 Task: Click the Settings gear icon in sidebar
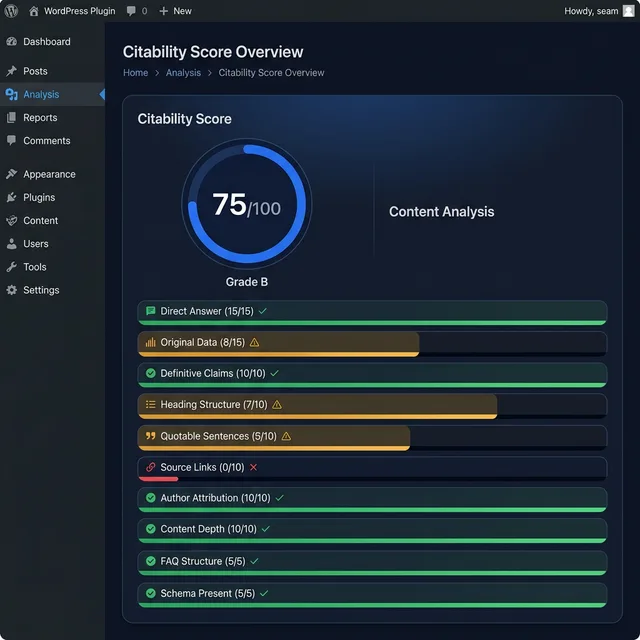point(12,290)
